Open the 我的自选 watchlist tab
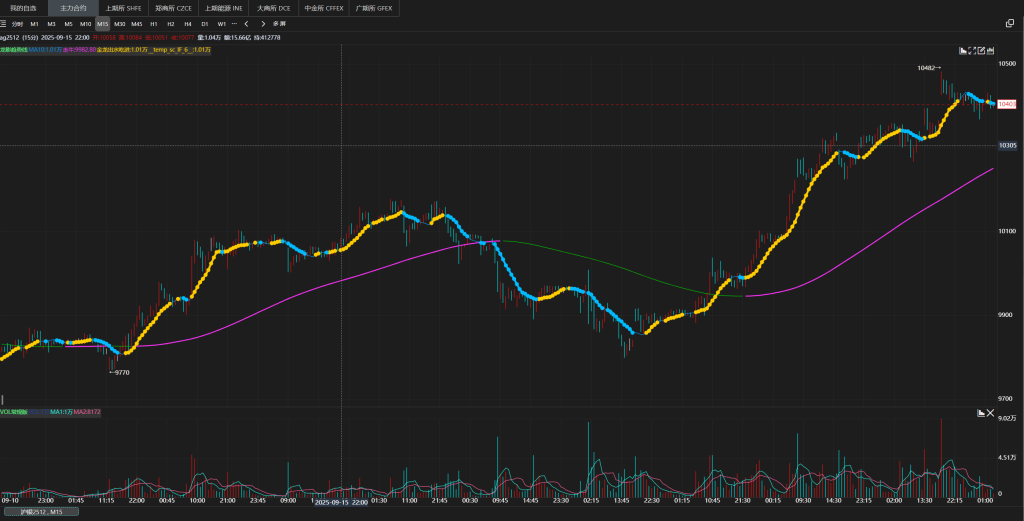1024x521 pixels. [22, 8]
